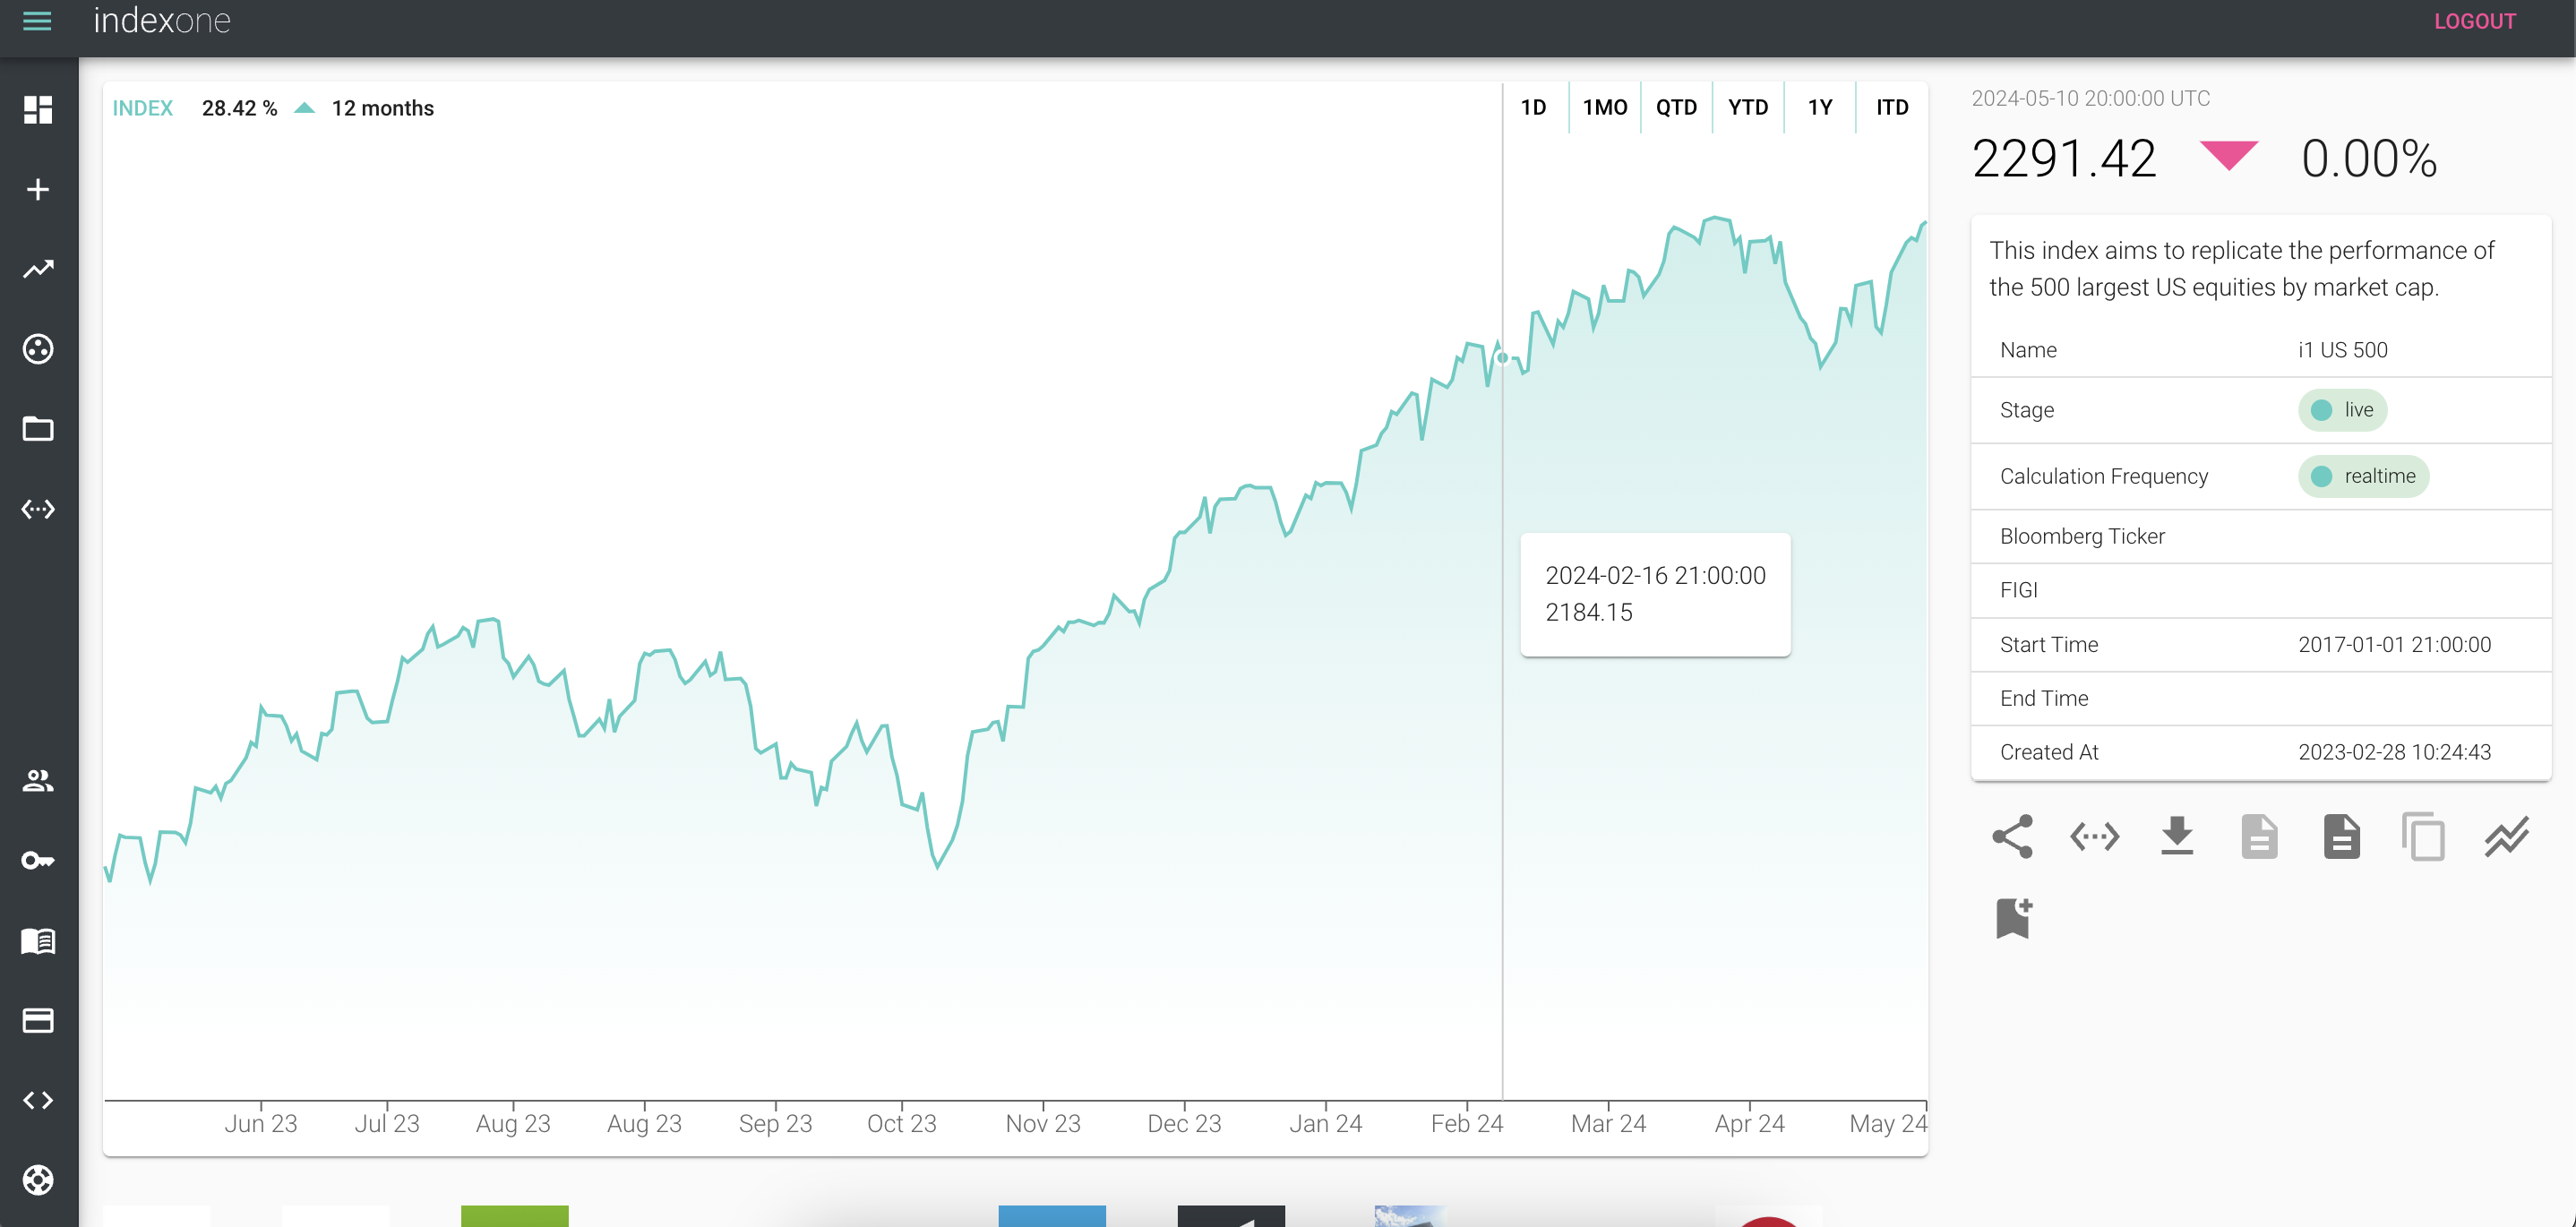Bookmark the index with bookmark-plus icon
Viewport: 2576px width, 1227px height.
click(x=2013, y=918)
